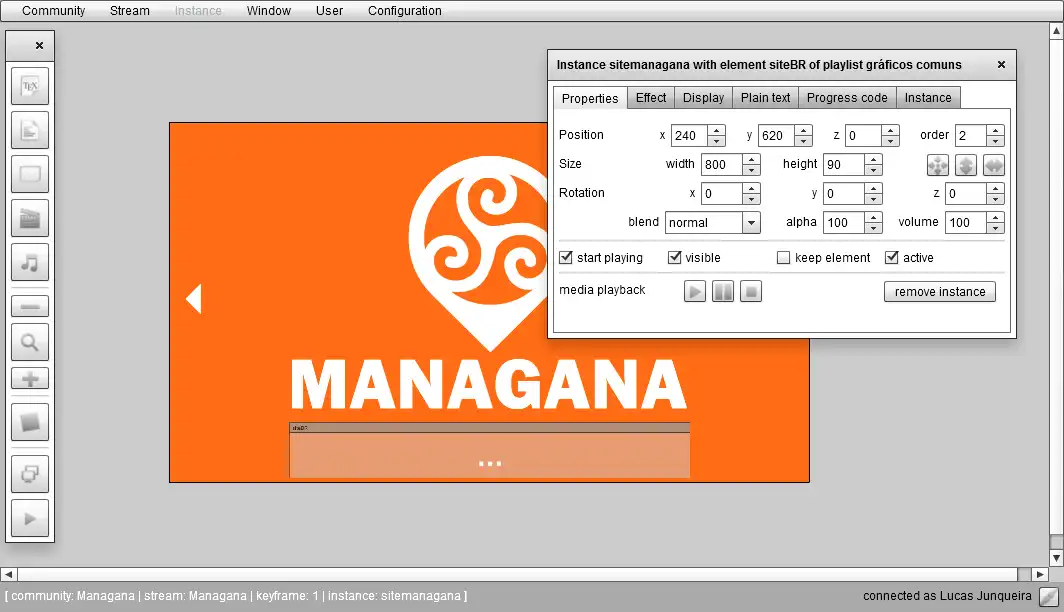Click the horizontal scrollbar right arrow
Viewport: 1064px width, 612px height.
pyautogui.click(x=1041, y=575)
